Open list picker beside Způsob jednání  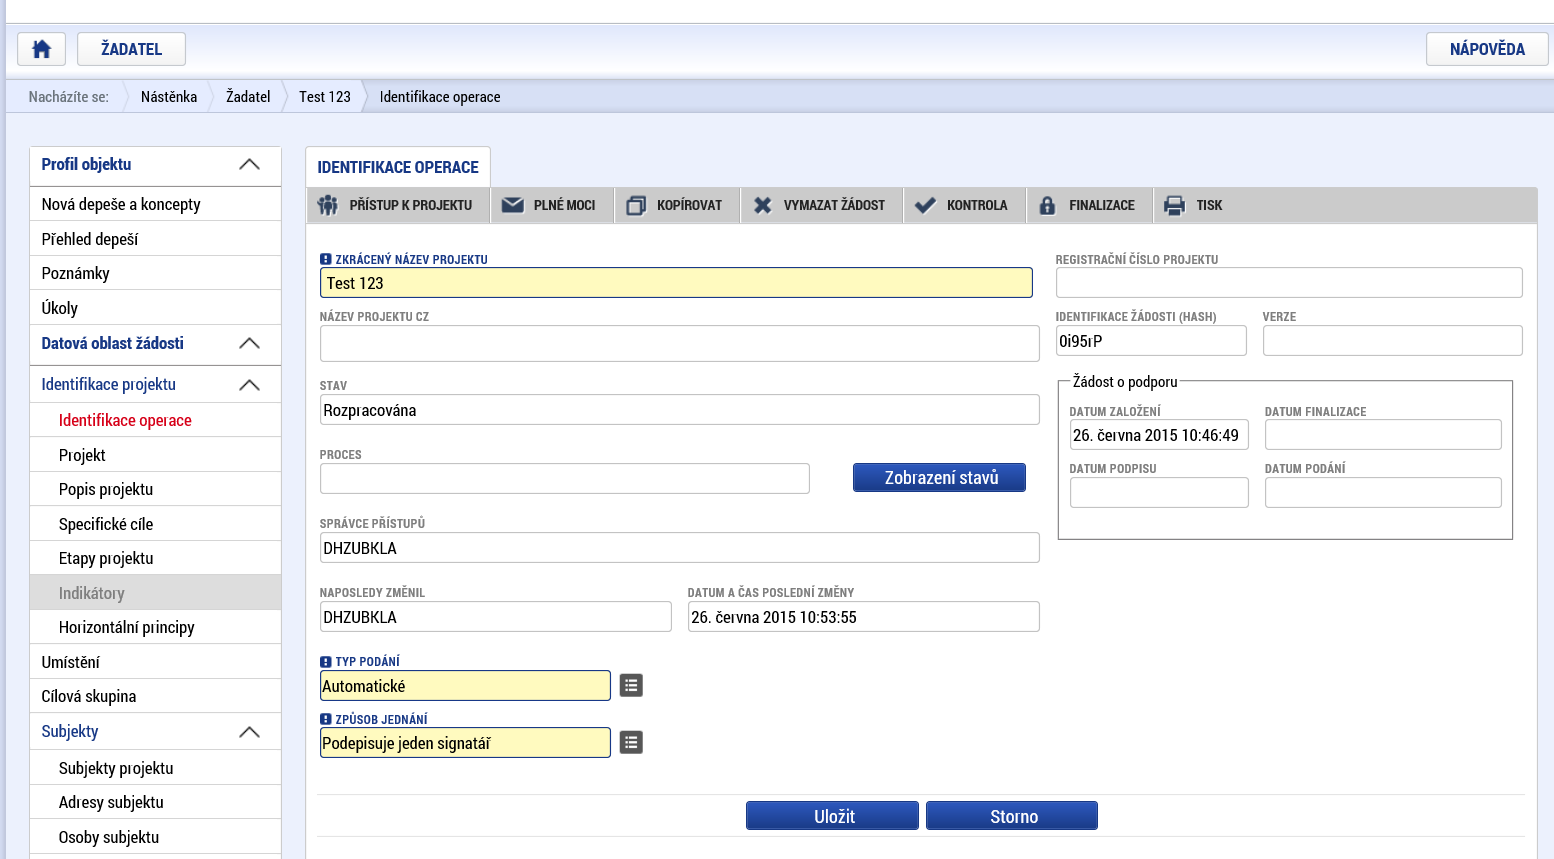tap(631, 743)
